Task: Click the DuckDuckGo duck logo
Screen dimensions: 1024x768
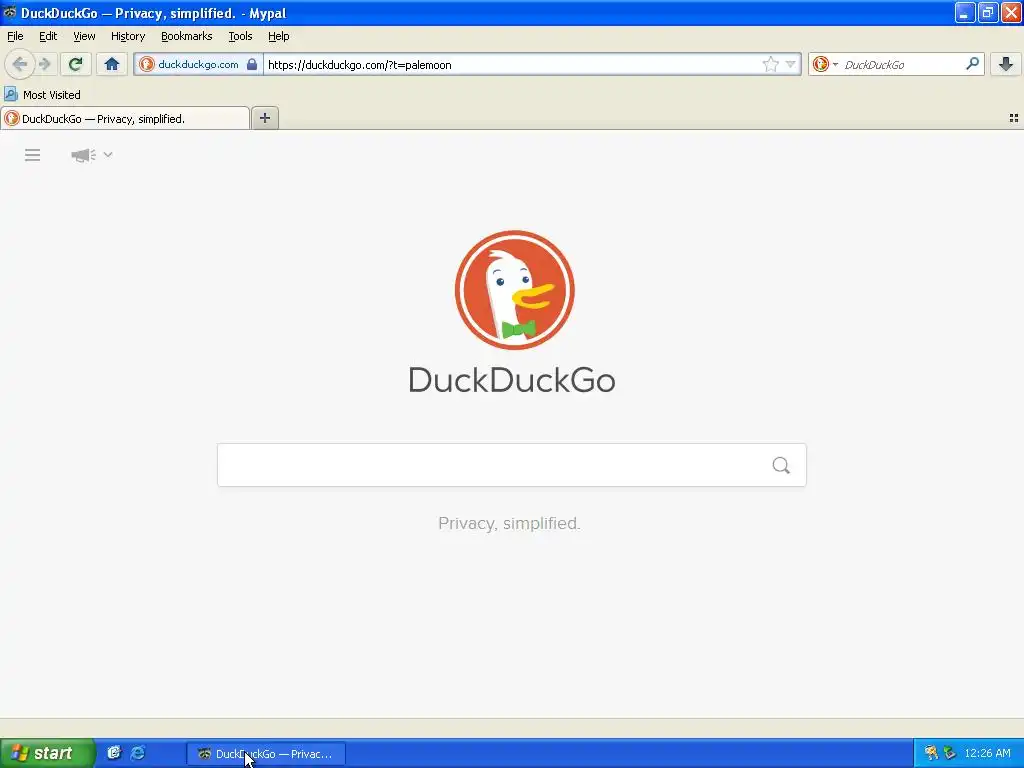Action: [x=515, y=290]
